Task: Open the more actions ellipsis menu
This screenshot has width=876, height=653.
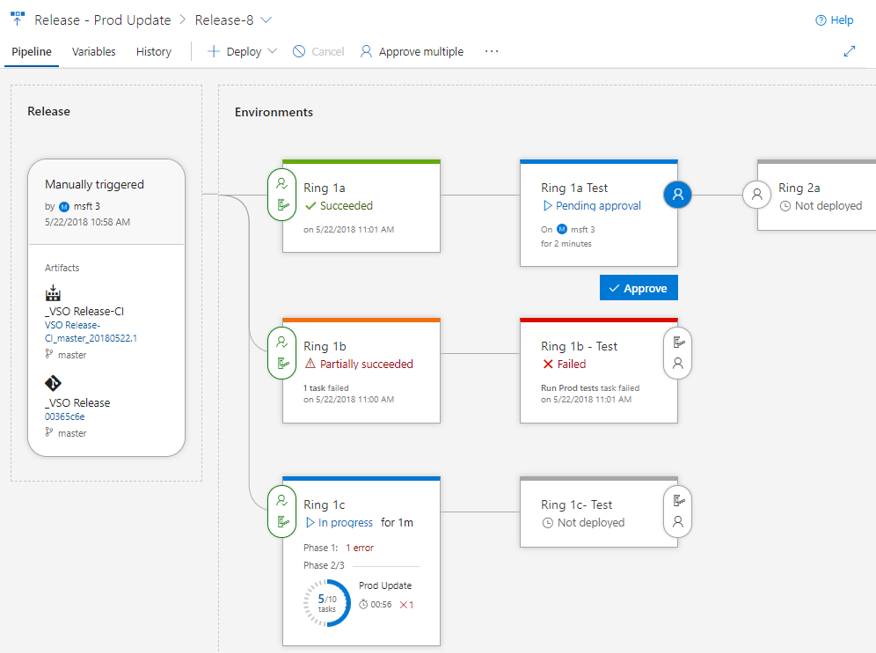Action: click(x=491, y=51)
